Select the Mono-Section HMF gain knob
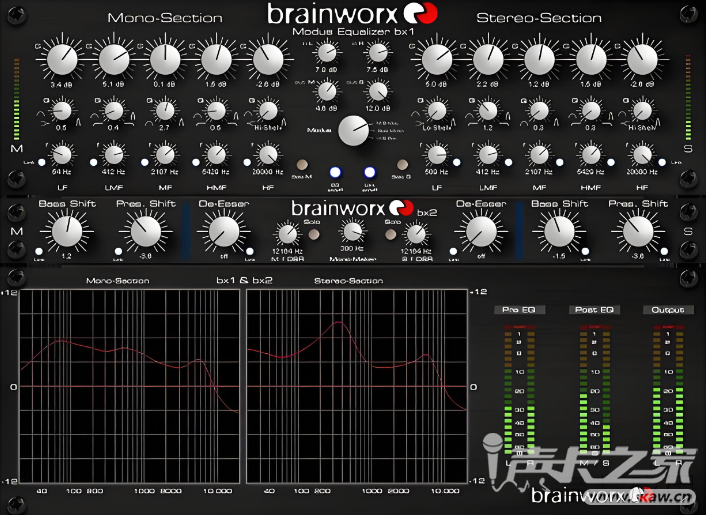The width and height of the screenshot is (706, 515). pos(217,59)
